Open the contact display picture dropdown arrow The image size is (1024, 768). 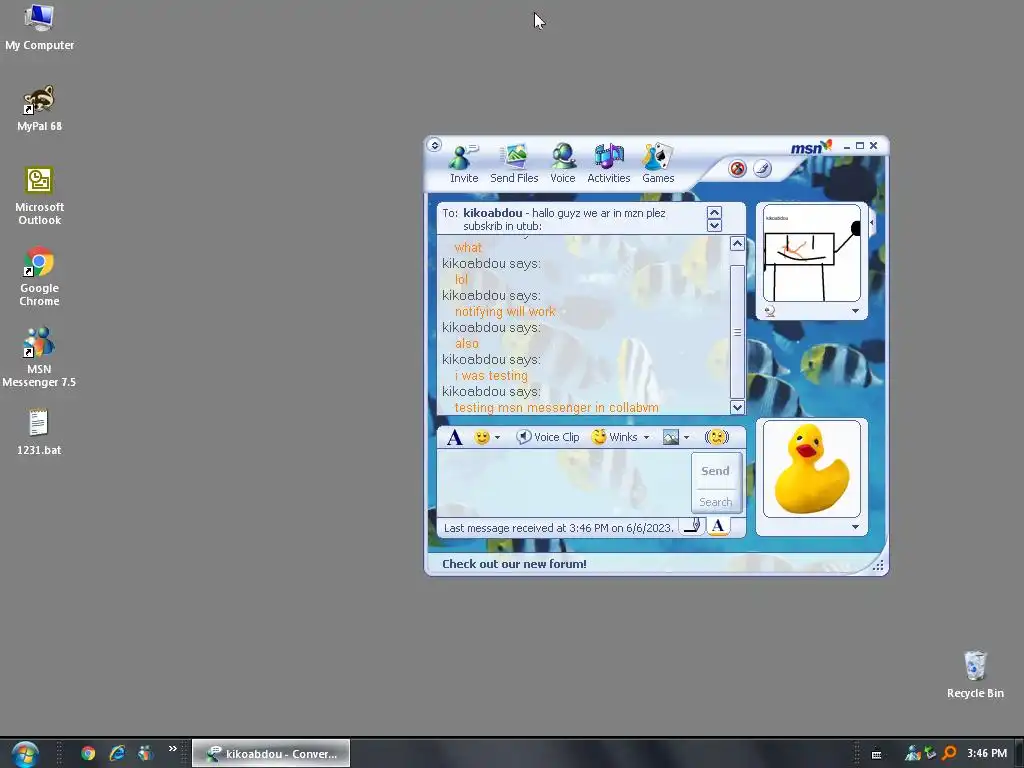pyautogui.click(x=856, y=311)
